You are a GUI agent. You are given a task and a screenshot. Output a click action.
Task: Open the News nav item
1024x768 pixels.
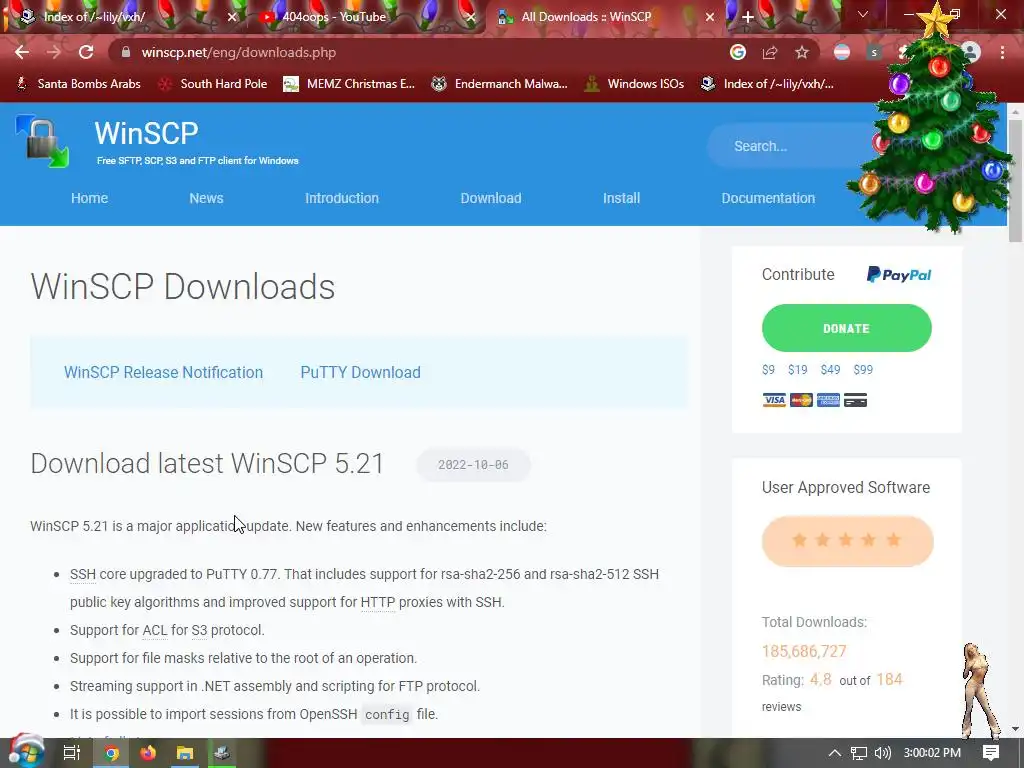click(206, 198)
